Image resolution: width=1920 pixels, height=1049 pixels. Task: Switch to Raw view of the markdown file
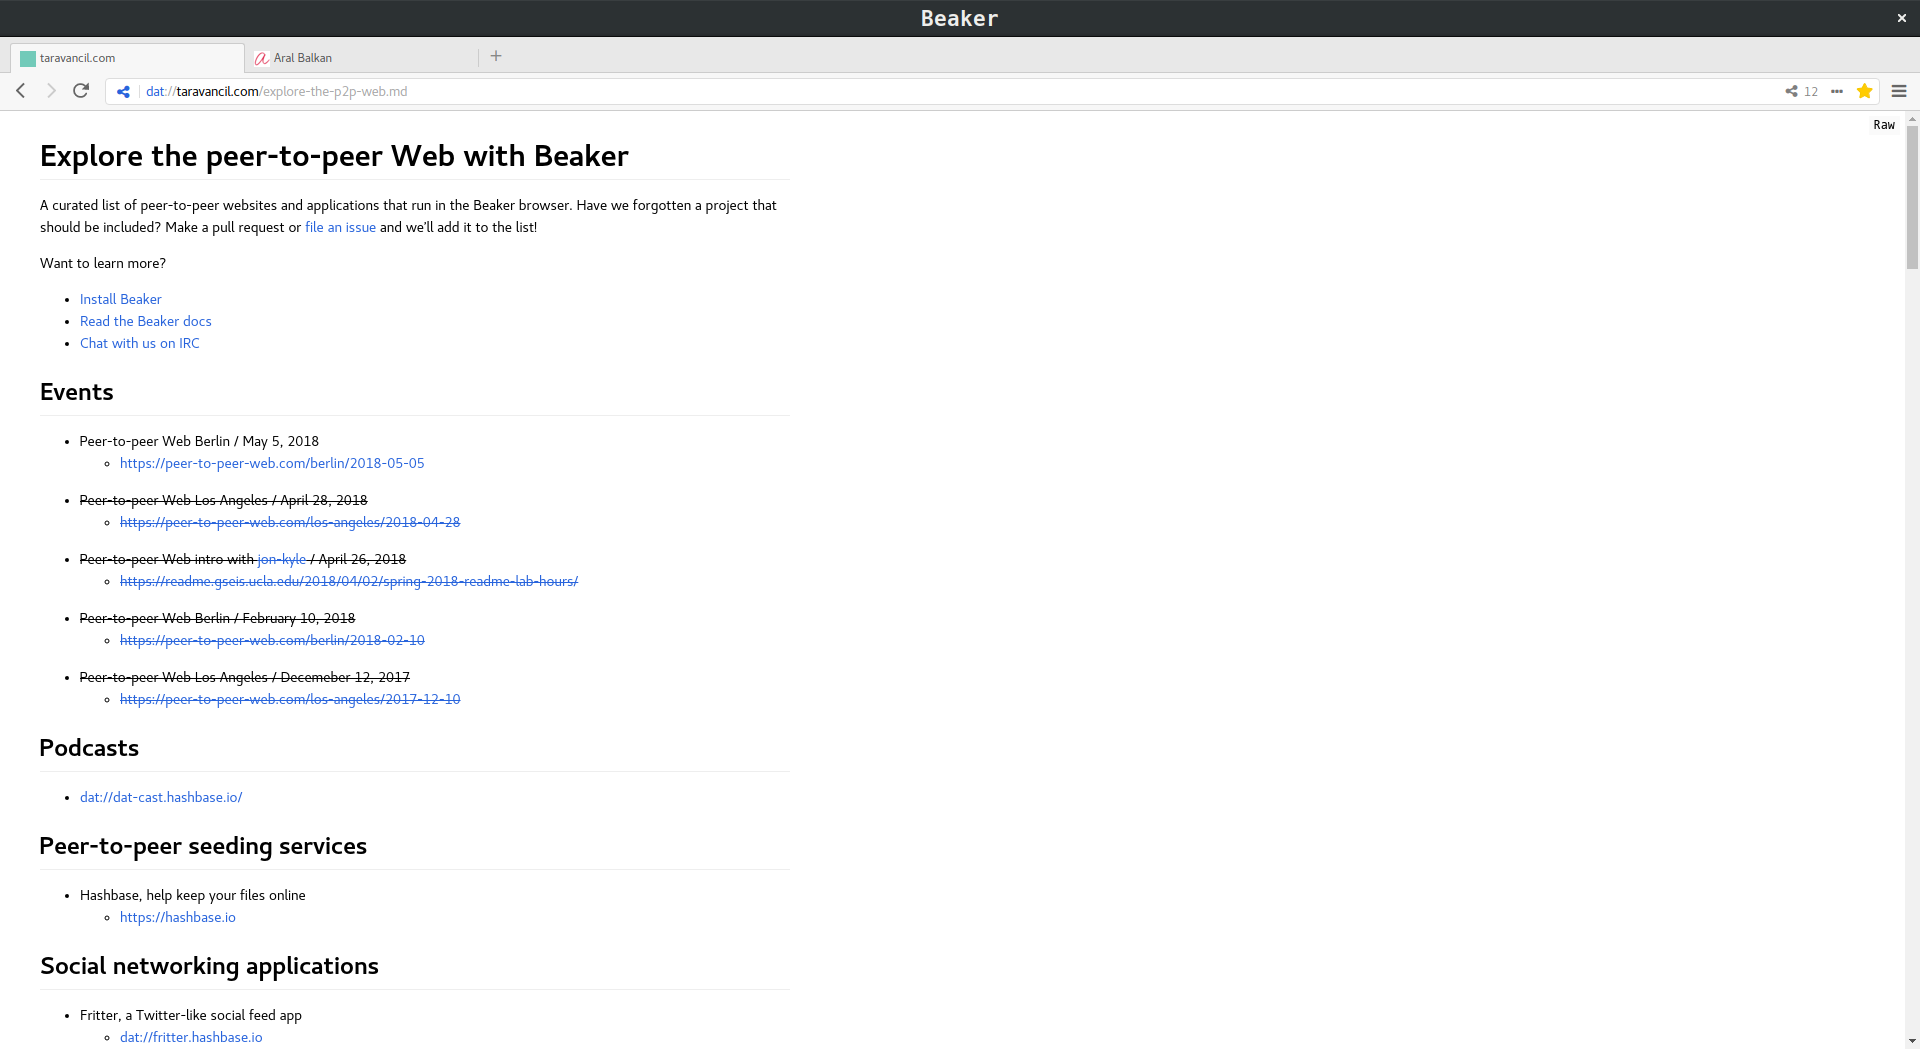1883,125
